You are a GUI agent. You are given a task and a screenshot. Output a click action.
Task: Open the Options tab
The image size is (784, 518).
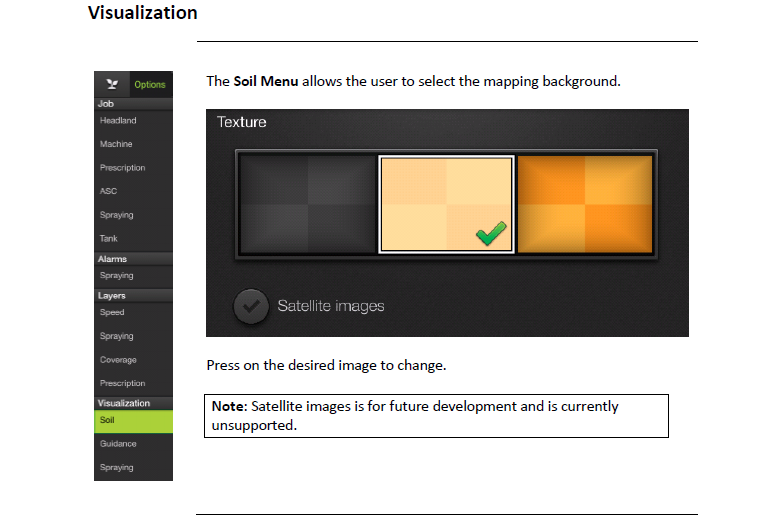[x=150, y=84]
